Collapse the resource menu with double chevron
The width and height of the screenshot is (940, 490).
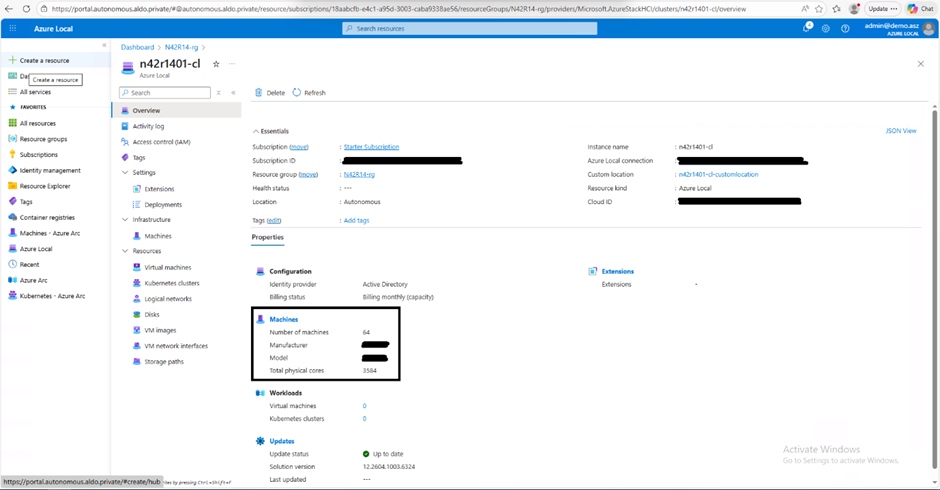(233, 92)
